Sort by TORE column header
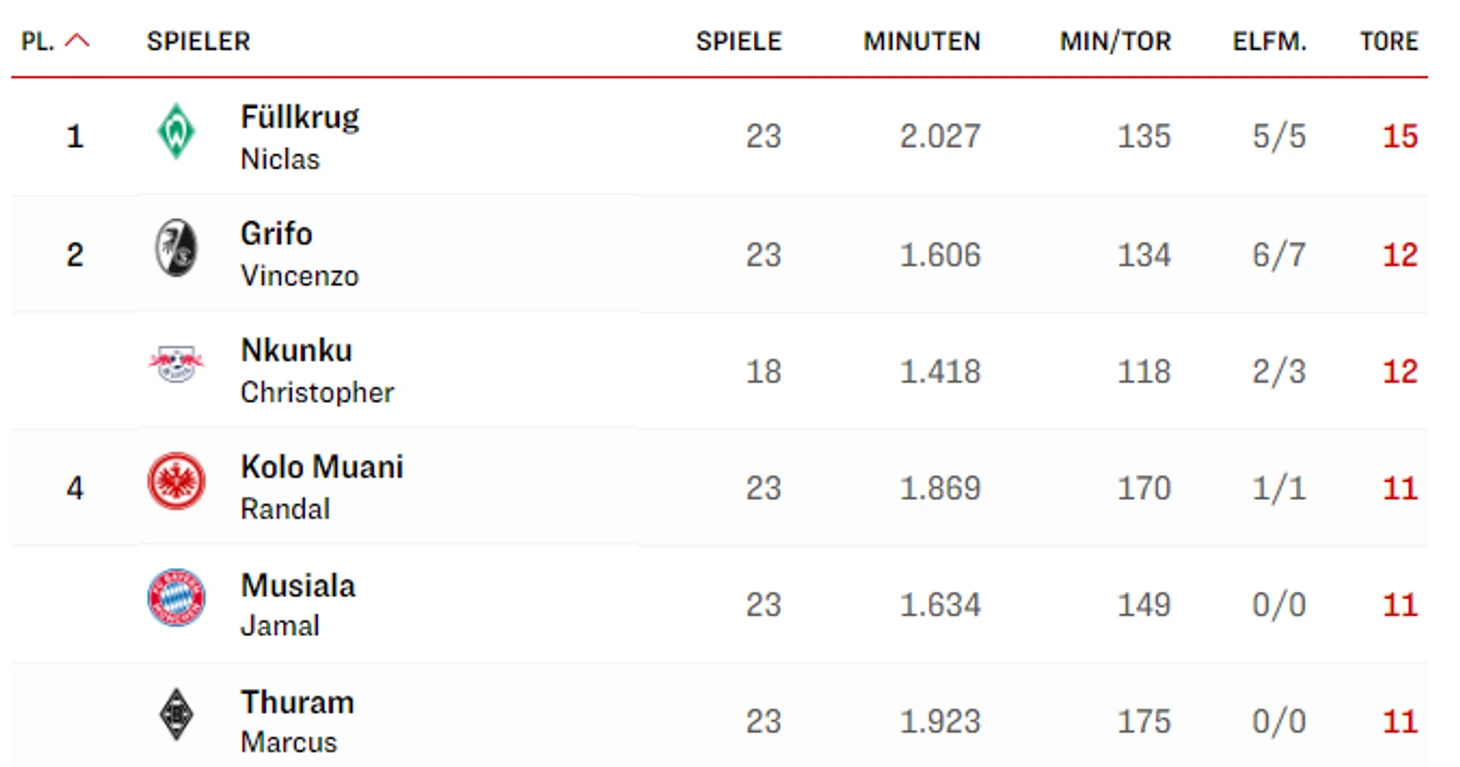This screenshot has width=1460, height=767. tap(1388, 42)
